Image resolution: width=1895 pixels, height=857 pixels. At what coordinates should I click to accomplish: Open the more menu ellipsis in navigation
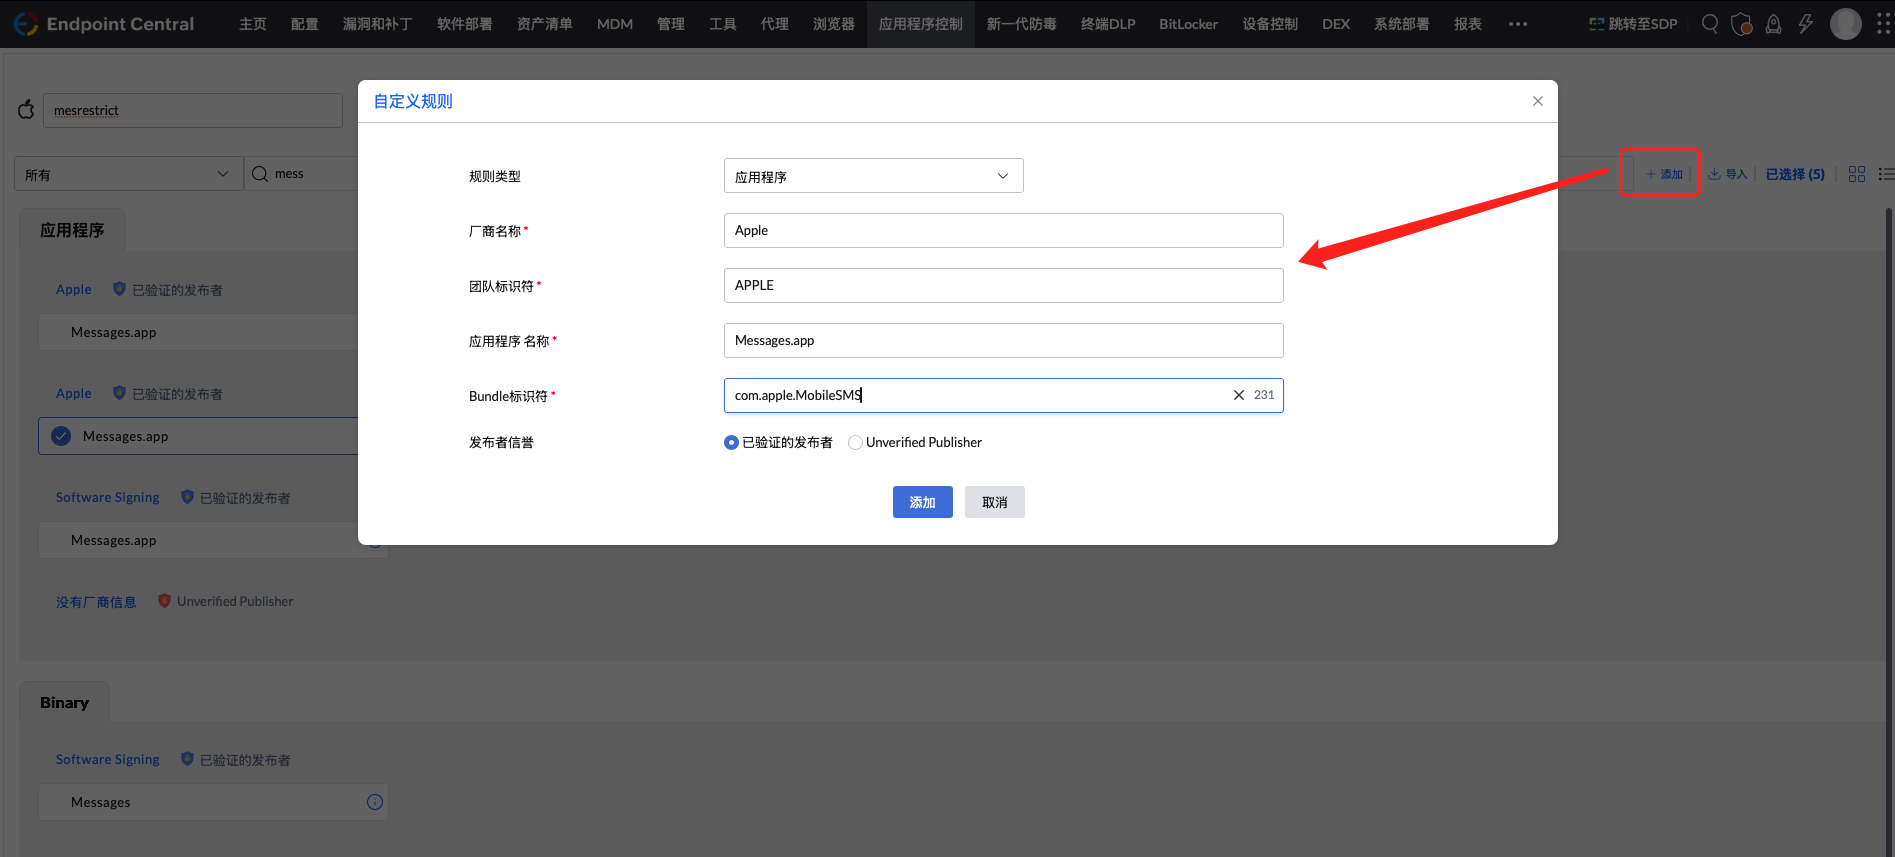(x=1517, y=24)
